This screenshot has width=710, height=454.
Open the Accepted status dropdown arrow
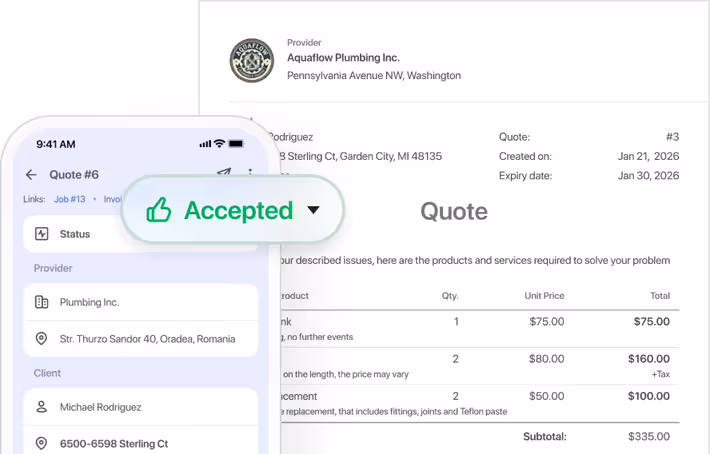click(x=313, y=210)
